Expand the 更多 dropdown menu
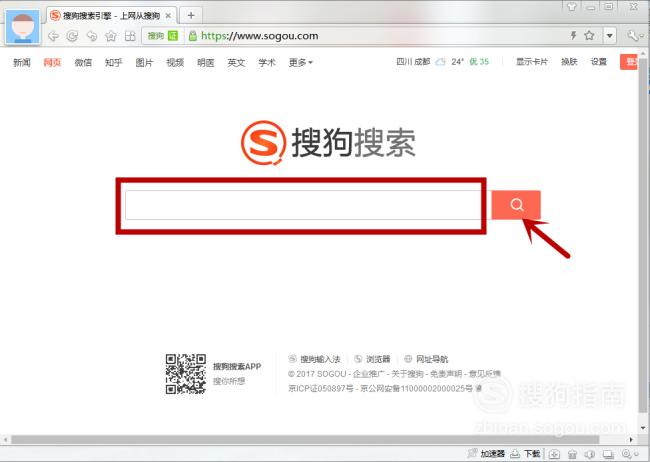Viewport: 650px width, 462px height. point(301,62)
